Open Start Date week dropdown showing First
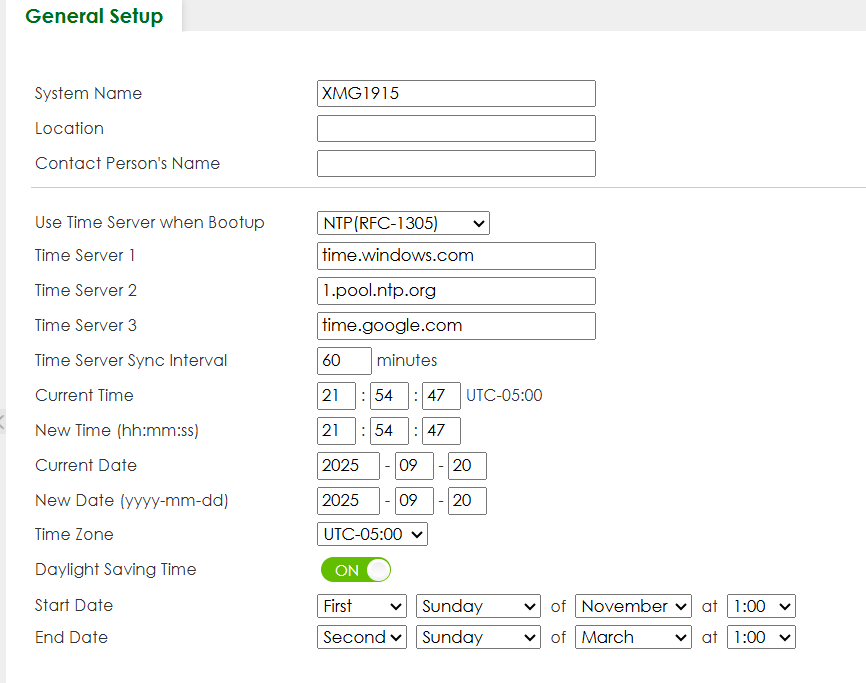The height and width of the screenshot is (683, 866). tap(362, 606)
